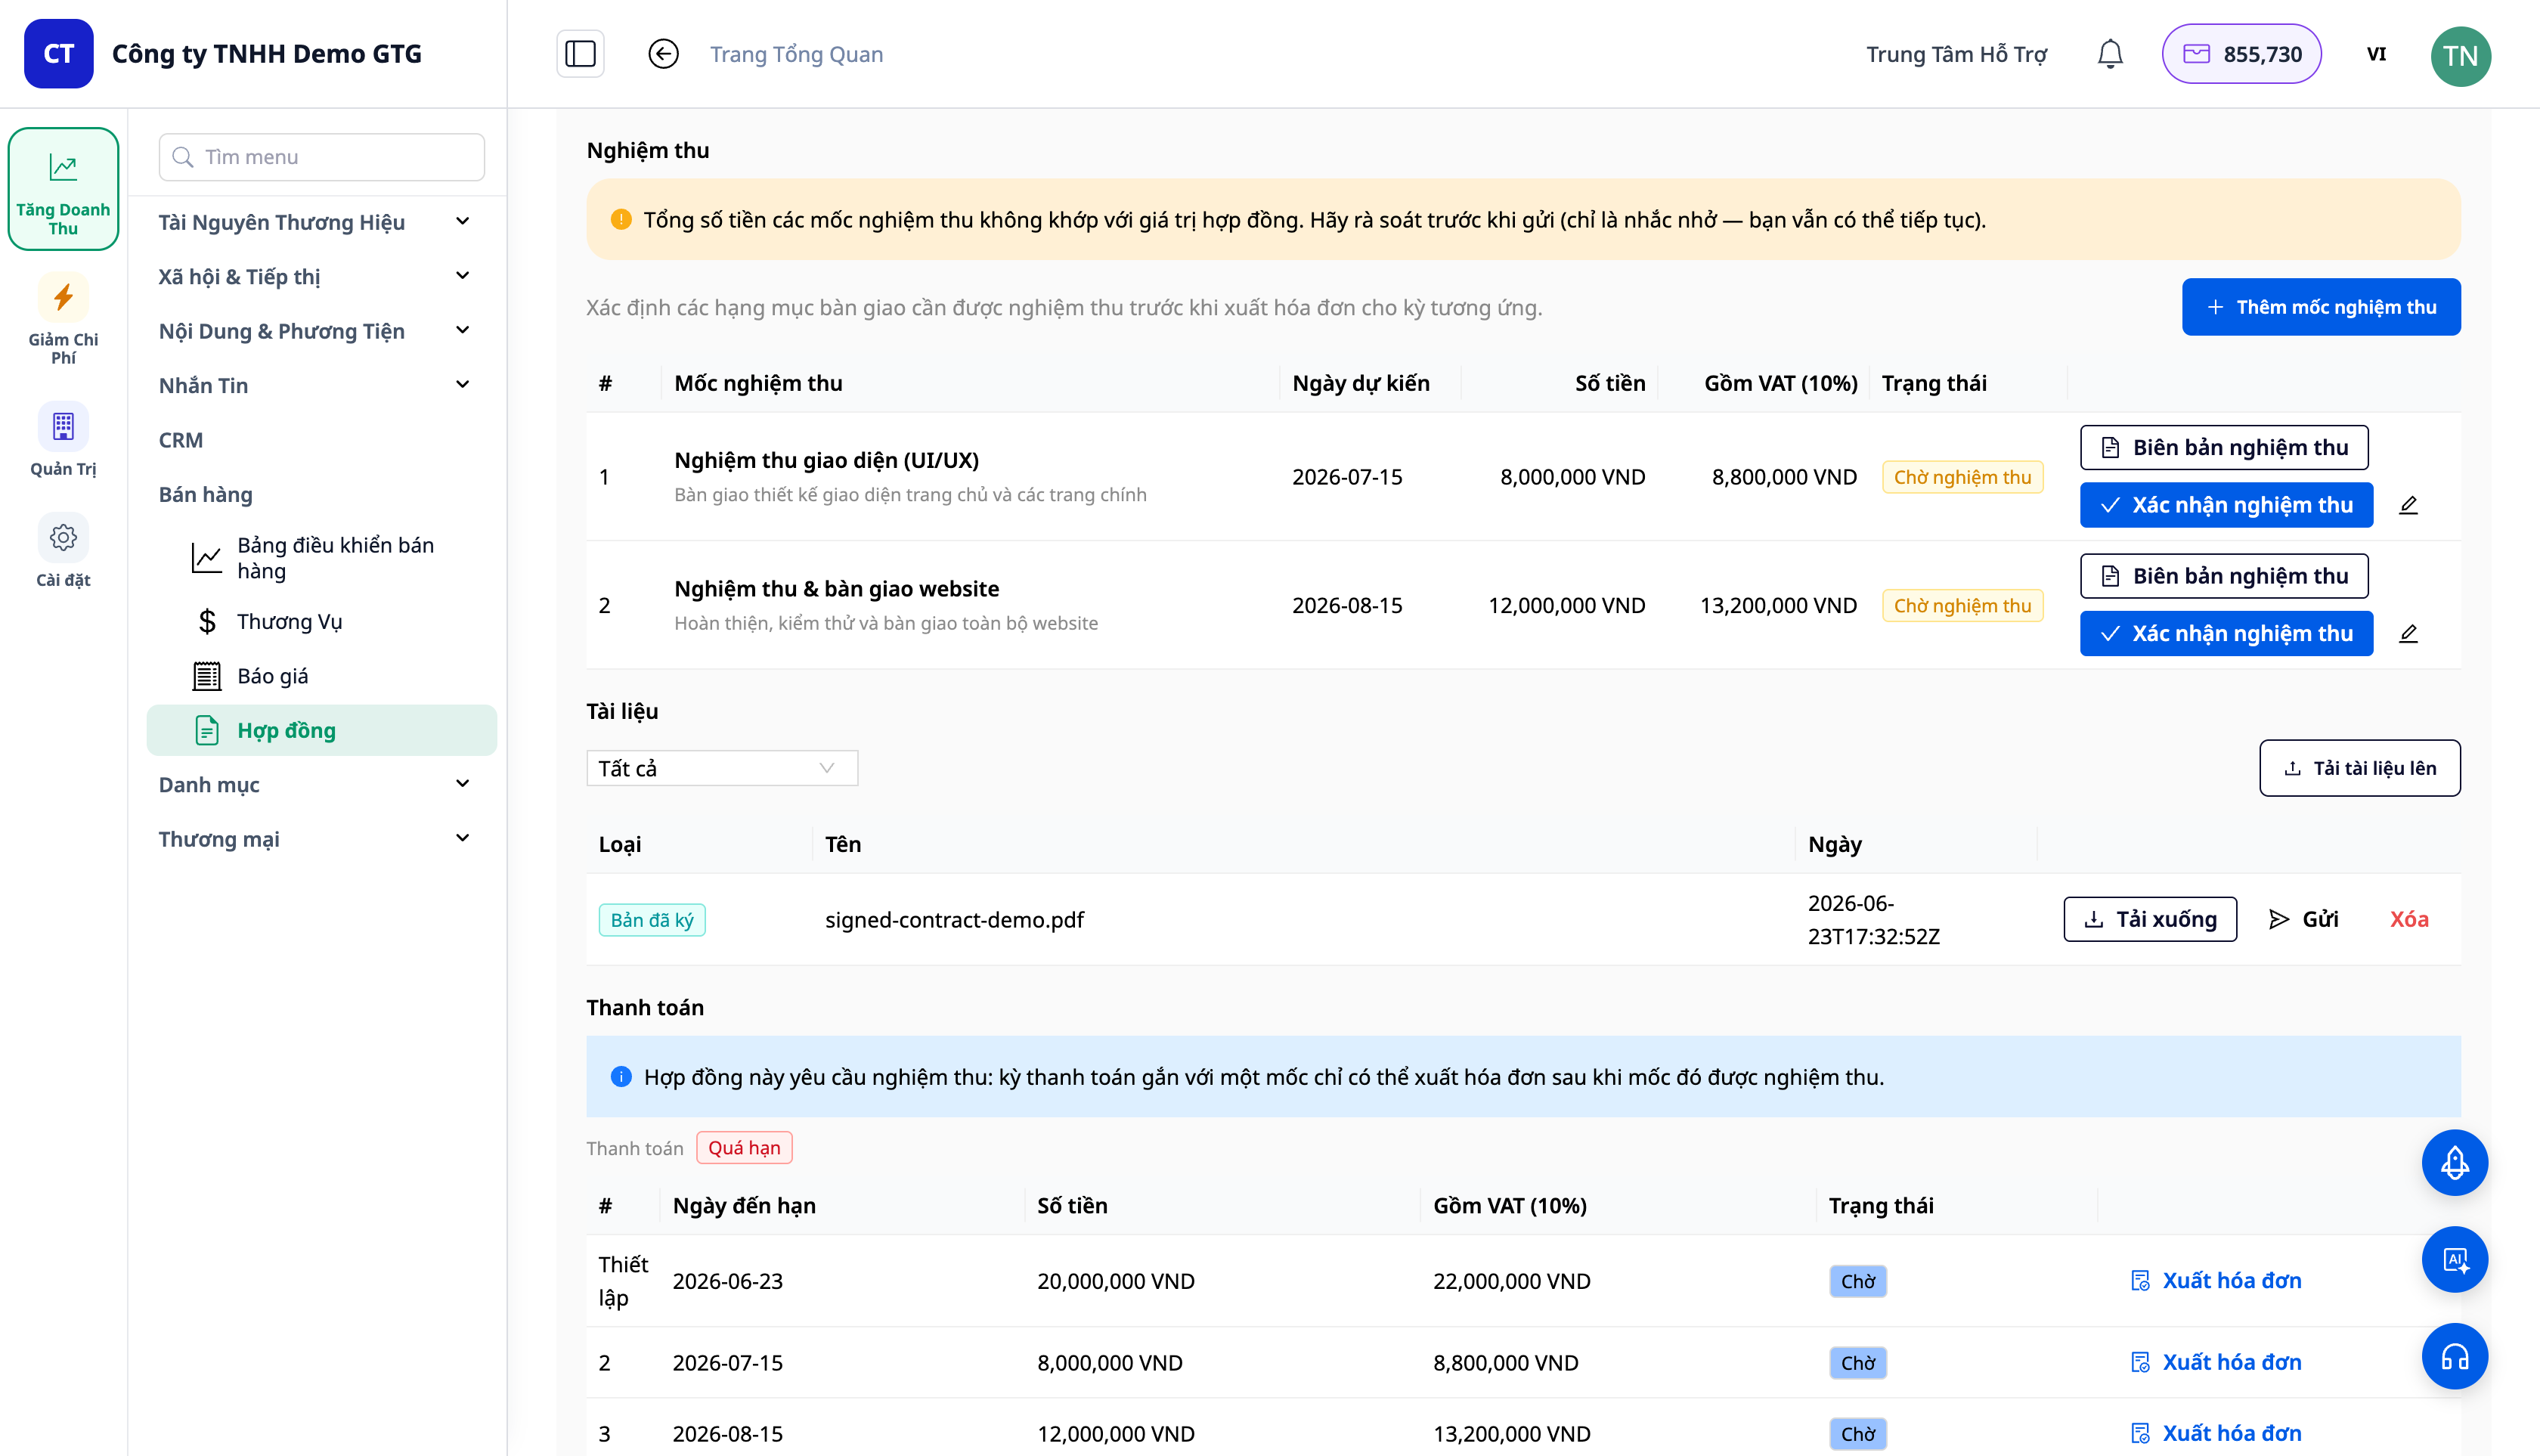
Task: Open Báo giá menu item
Action: pos(322,676)
